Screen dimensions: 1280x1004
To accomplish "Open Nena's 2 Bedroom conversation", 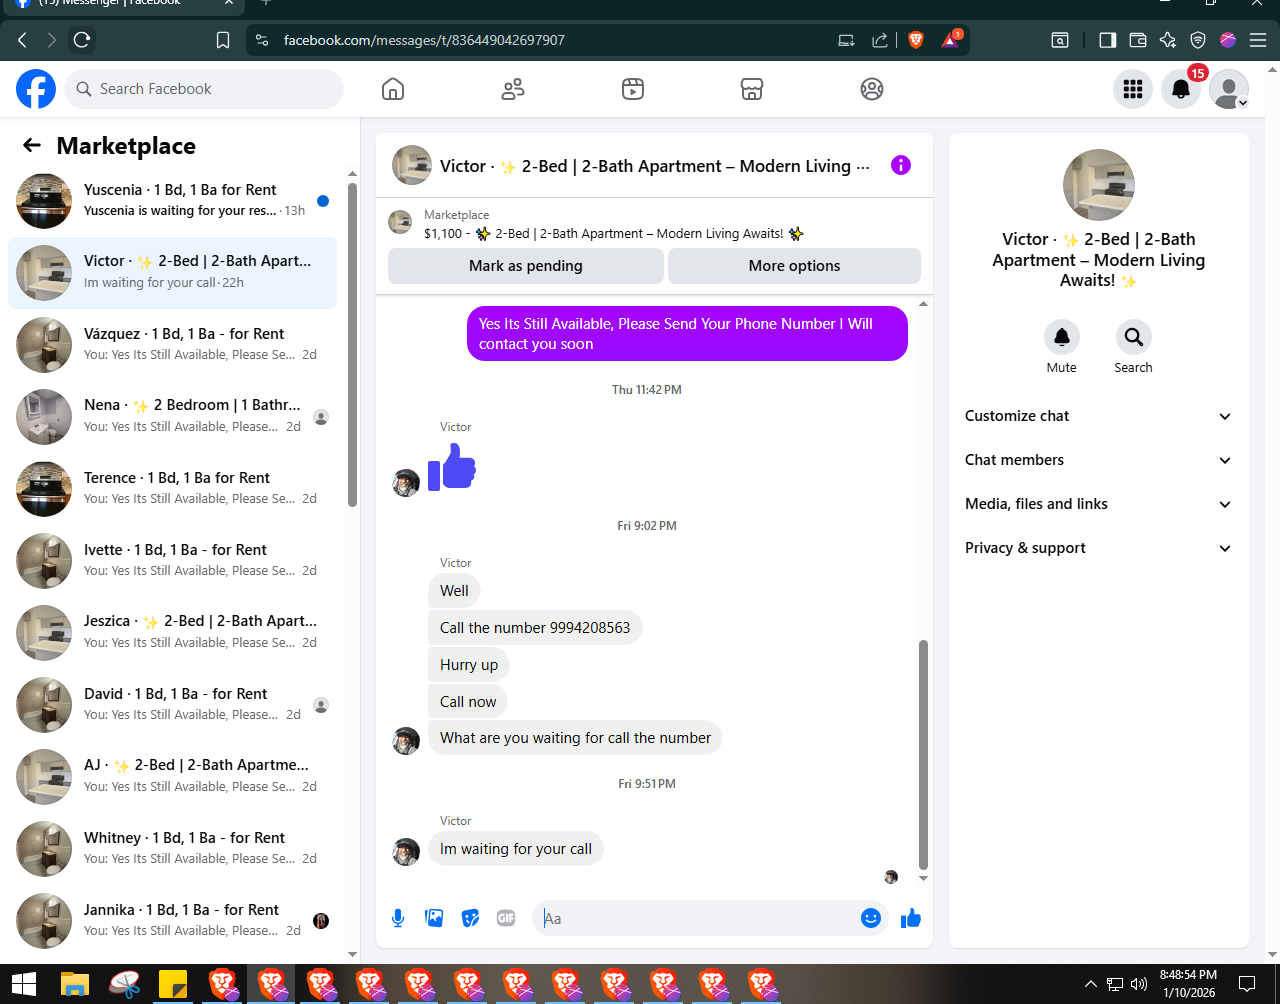I will tap(172, 416).
